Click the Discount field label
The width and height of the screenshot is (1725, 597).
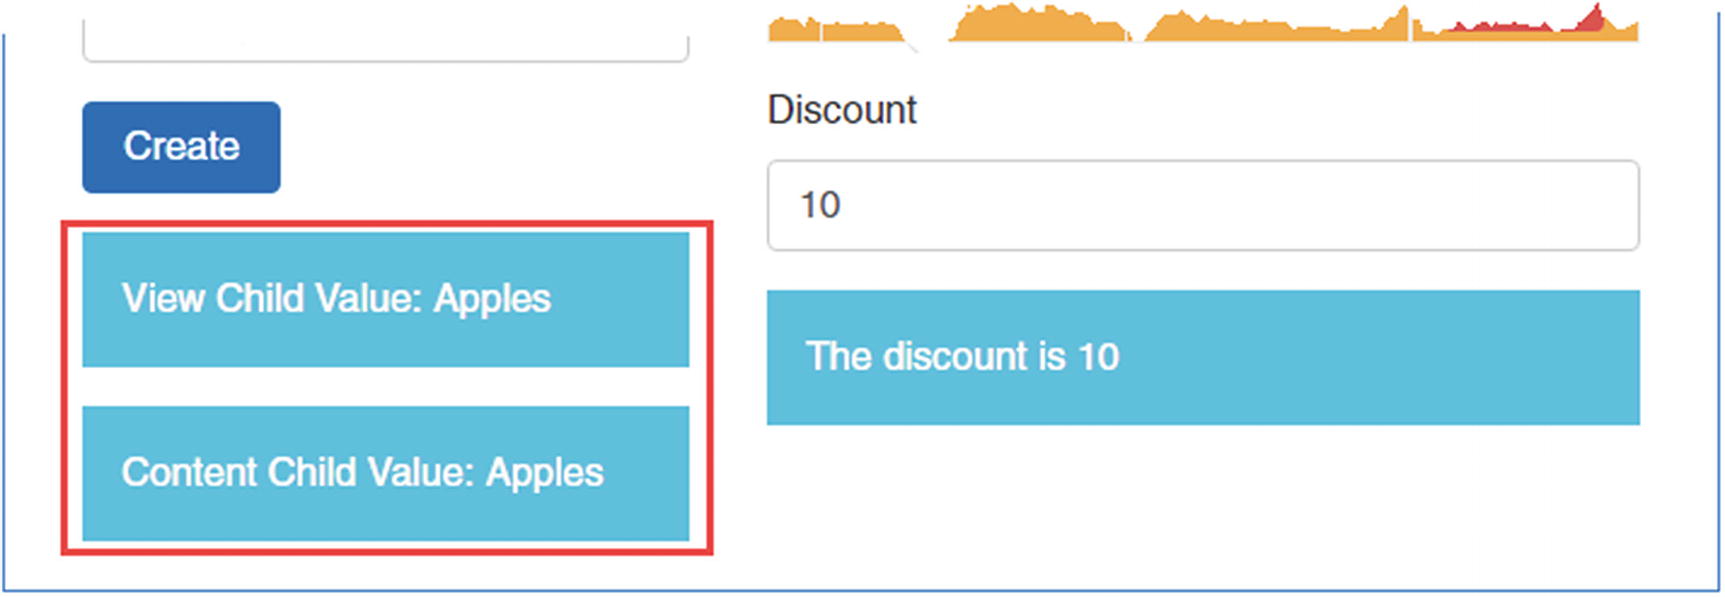pos(841,110)
